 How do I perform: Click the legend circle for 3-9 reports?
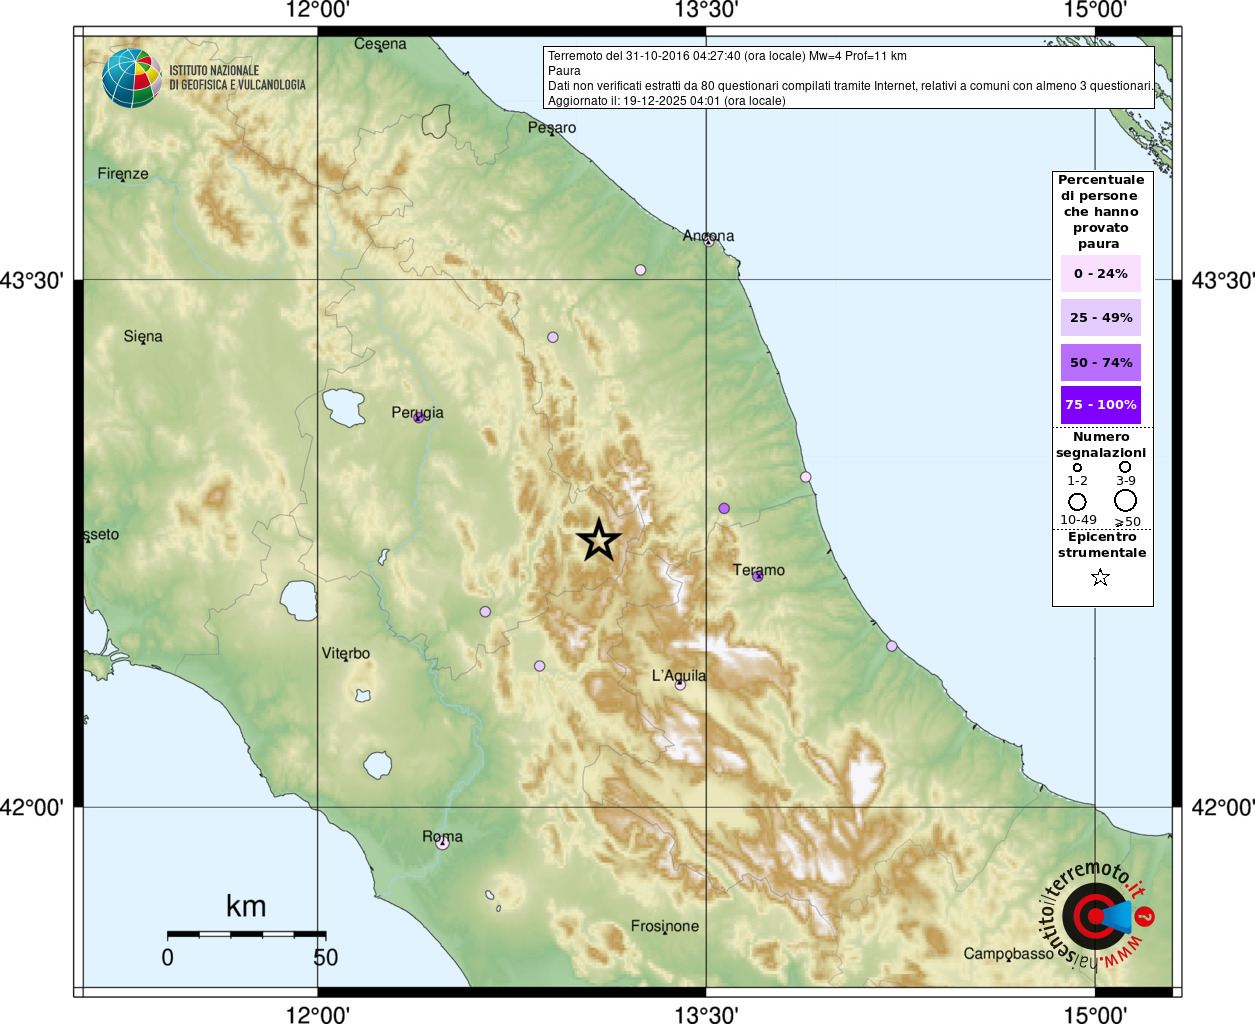(x=1125, y=466)
